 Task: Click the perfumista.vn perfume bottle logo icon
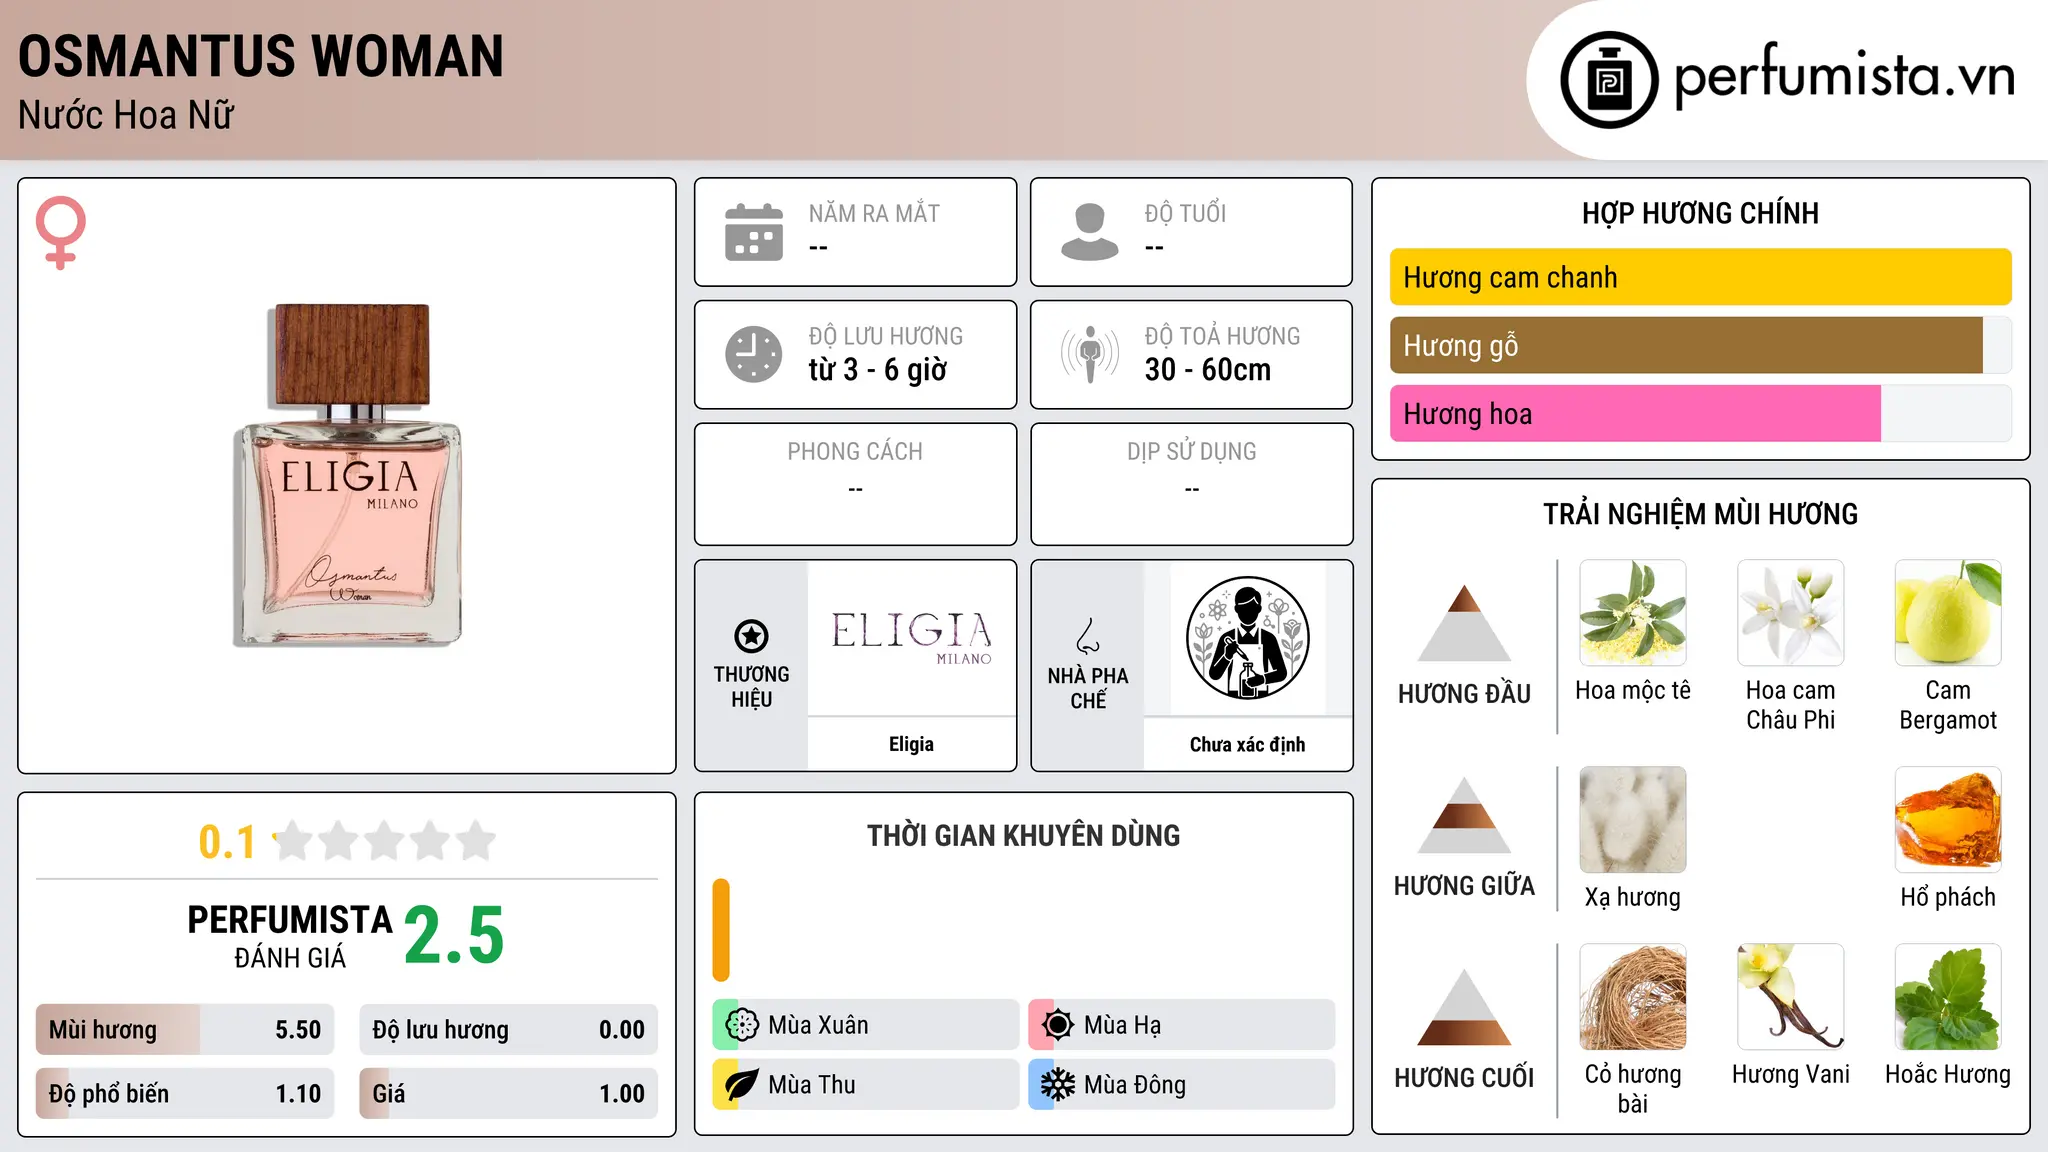point(1609,80)
